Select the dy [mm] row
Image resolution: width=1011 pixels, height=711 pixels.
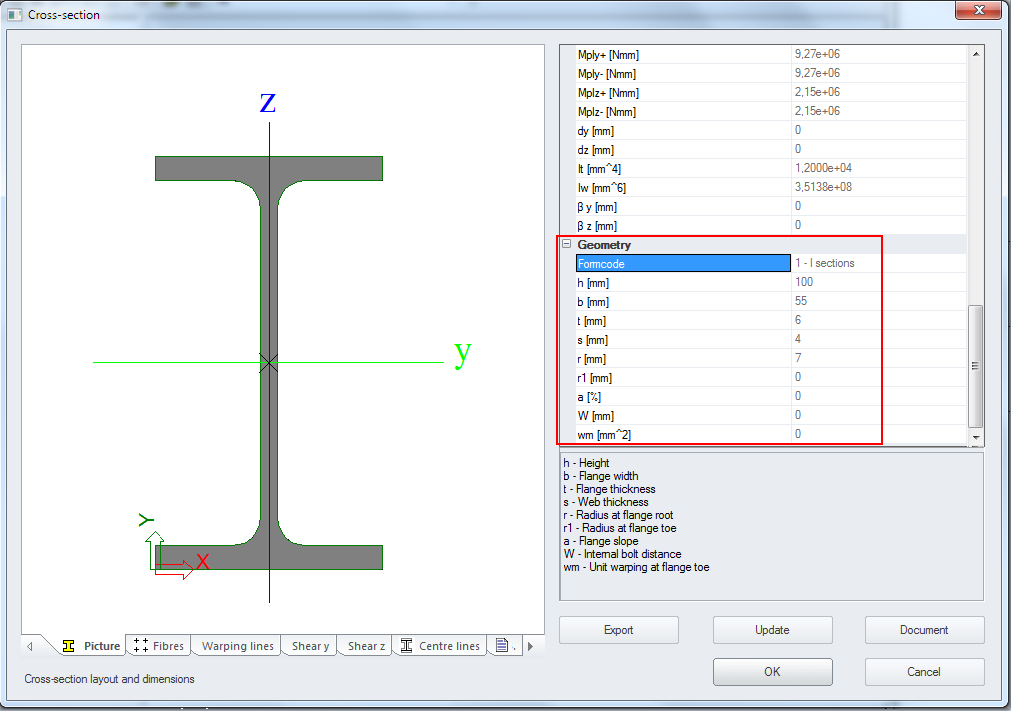pyautogui.click(x=771, y=130)
